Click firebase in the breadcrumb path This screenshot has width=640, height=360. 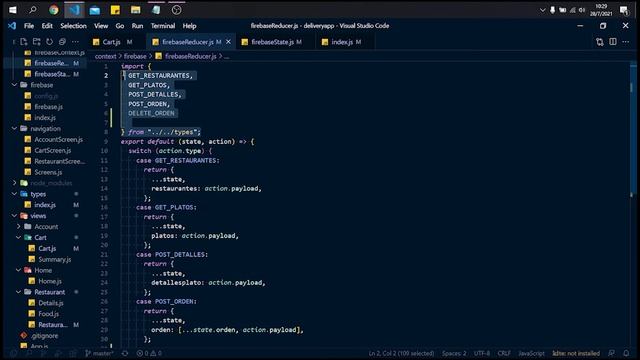135,56
